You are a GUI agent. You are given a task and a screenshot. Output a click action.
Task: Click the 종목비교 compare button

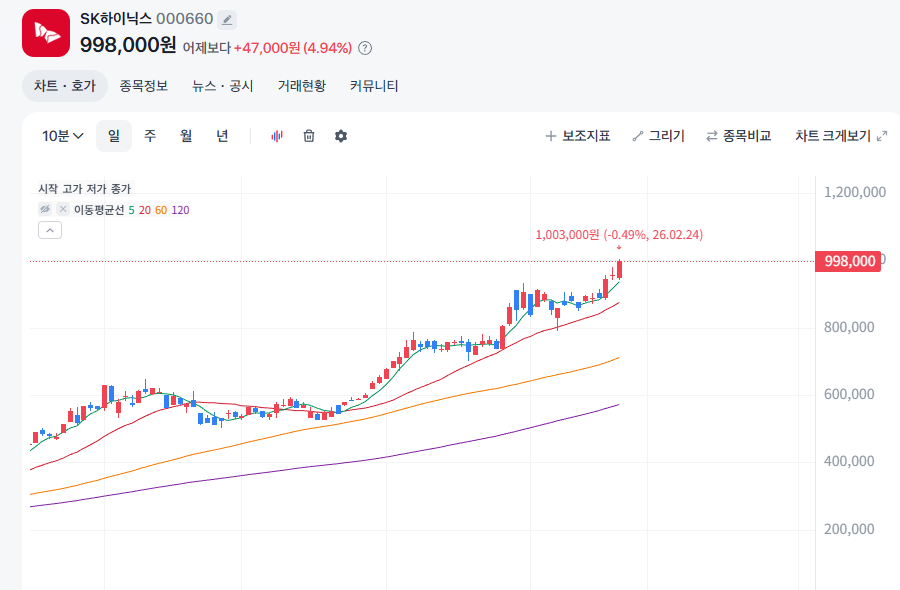coord(739,136)
